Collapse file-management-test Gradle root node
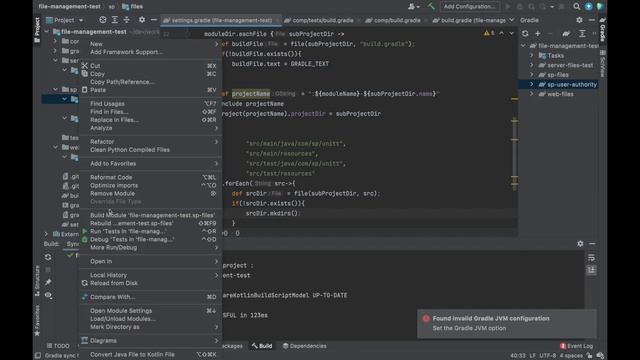 tap(523, 46)
